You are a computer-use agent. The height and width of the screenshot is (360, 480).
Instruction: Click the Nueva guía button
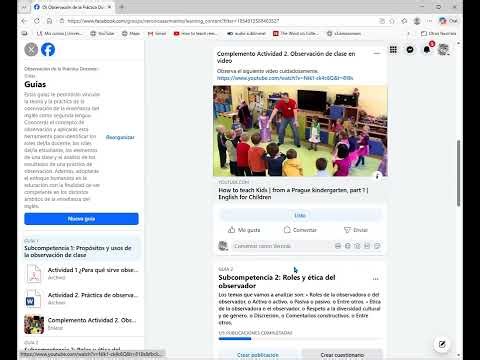pyautogui.click(x=81, y=219)
